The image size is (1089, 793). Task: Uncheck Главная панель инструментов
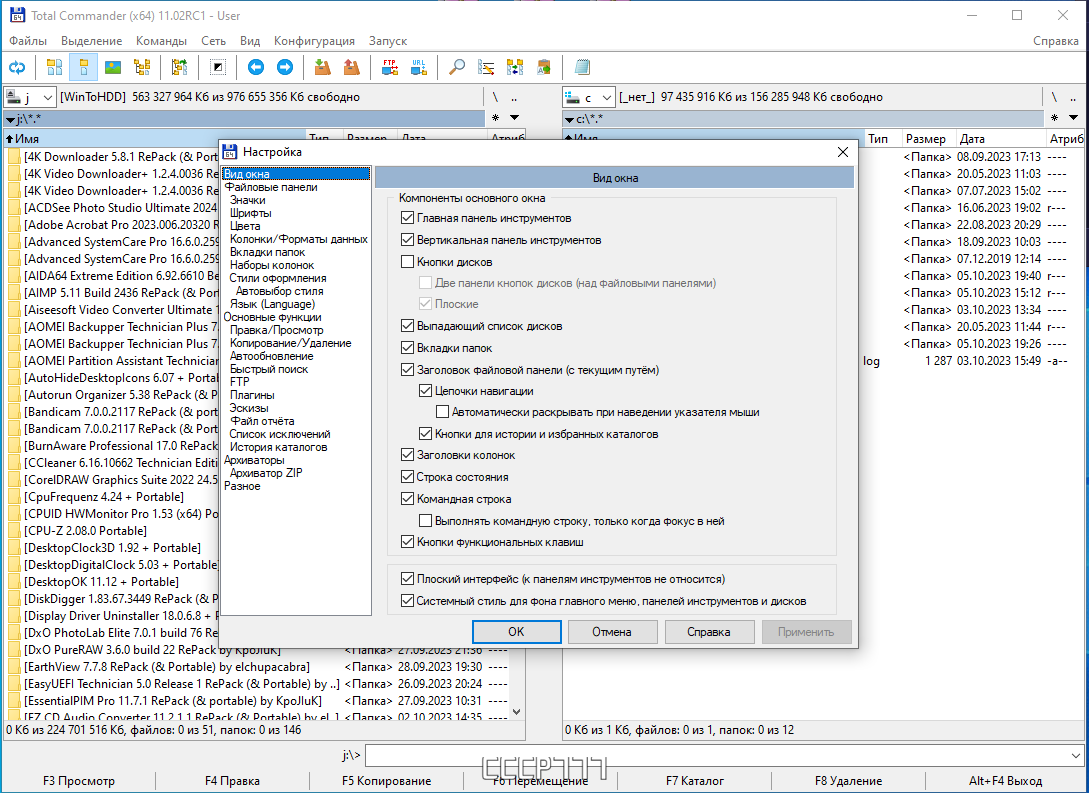tap(408, 218)
